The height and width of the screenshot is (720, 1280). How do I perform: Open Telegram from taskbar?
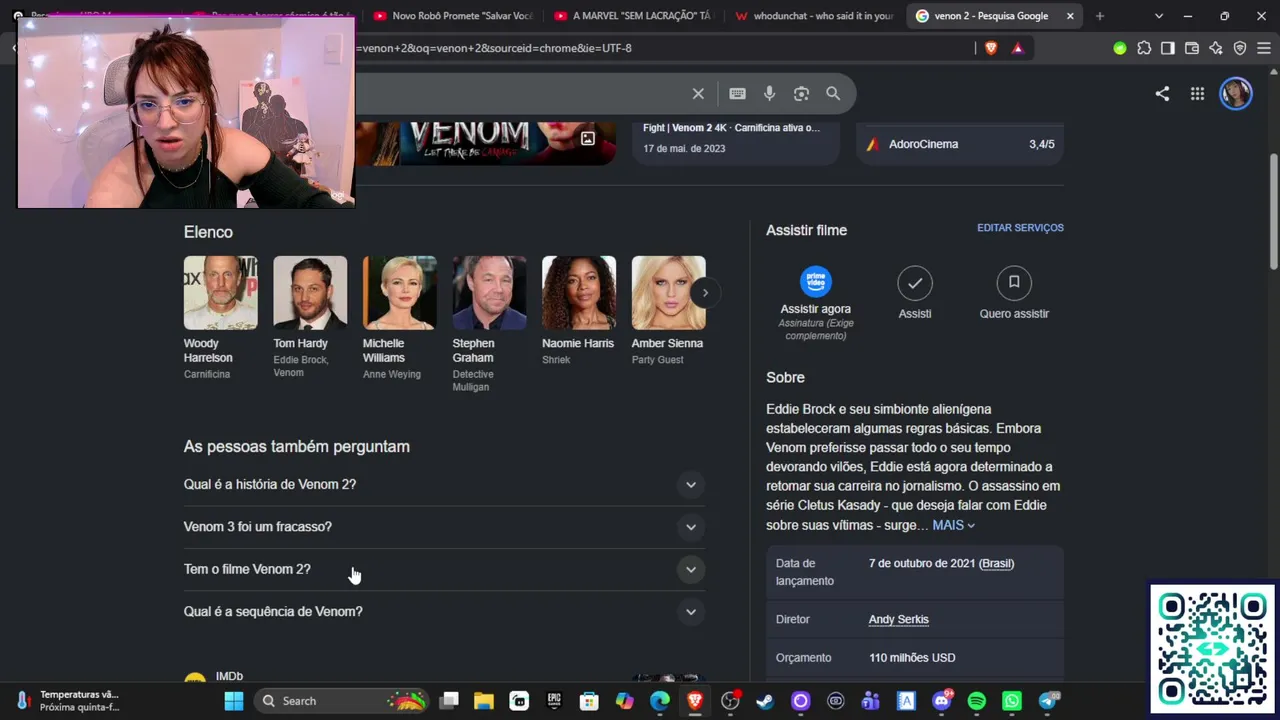(x=1048, y=701)
